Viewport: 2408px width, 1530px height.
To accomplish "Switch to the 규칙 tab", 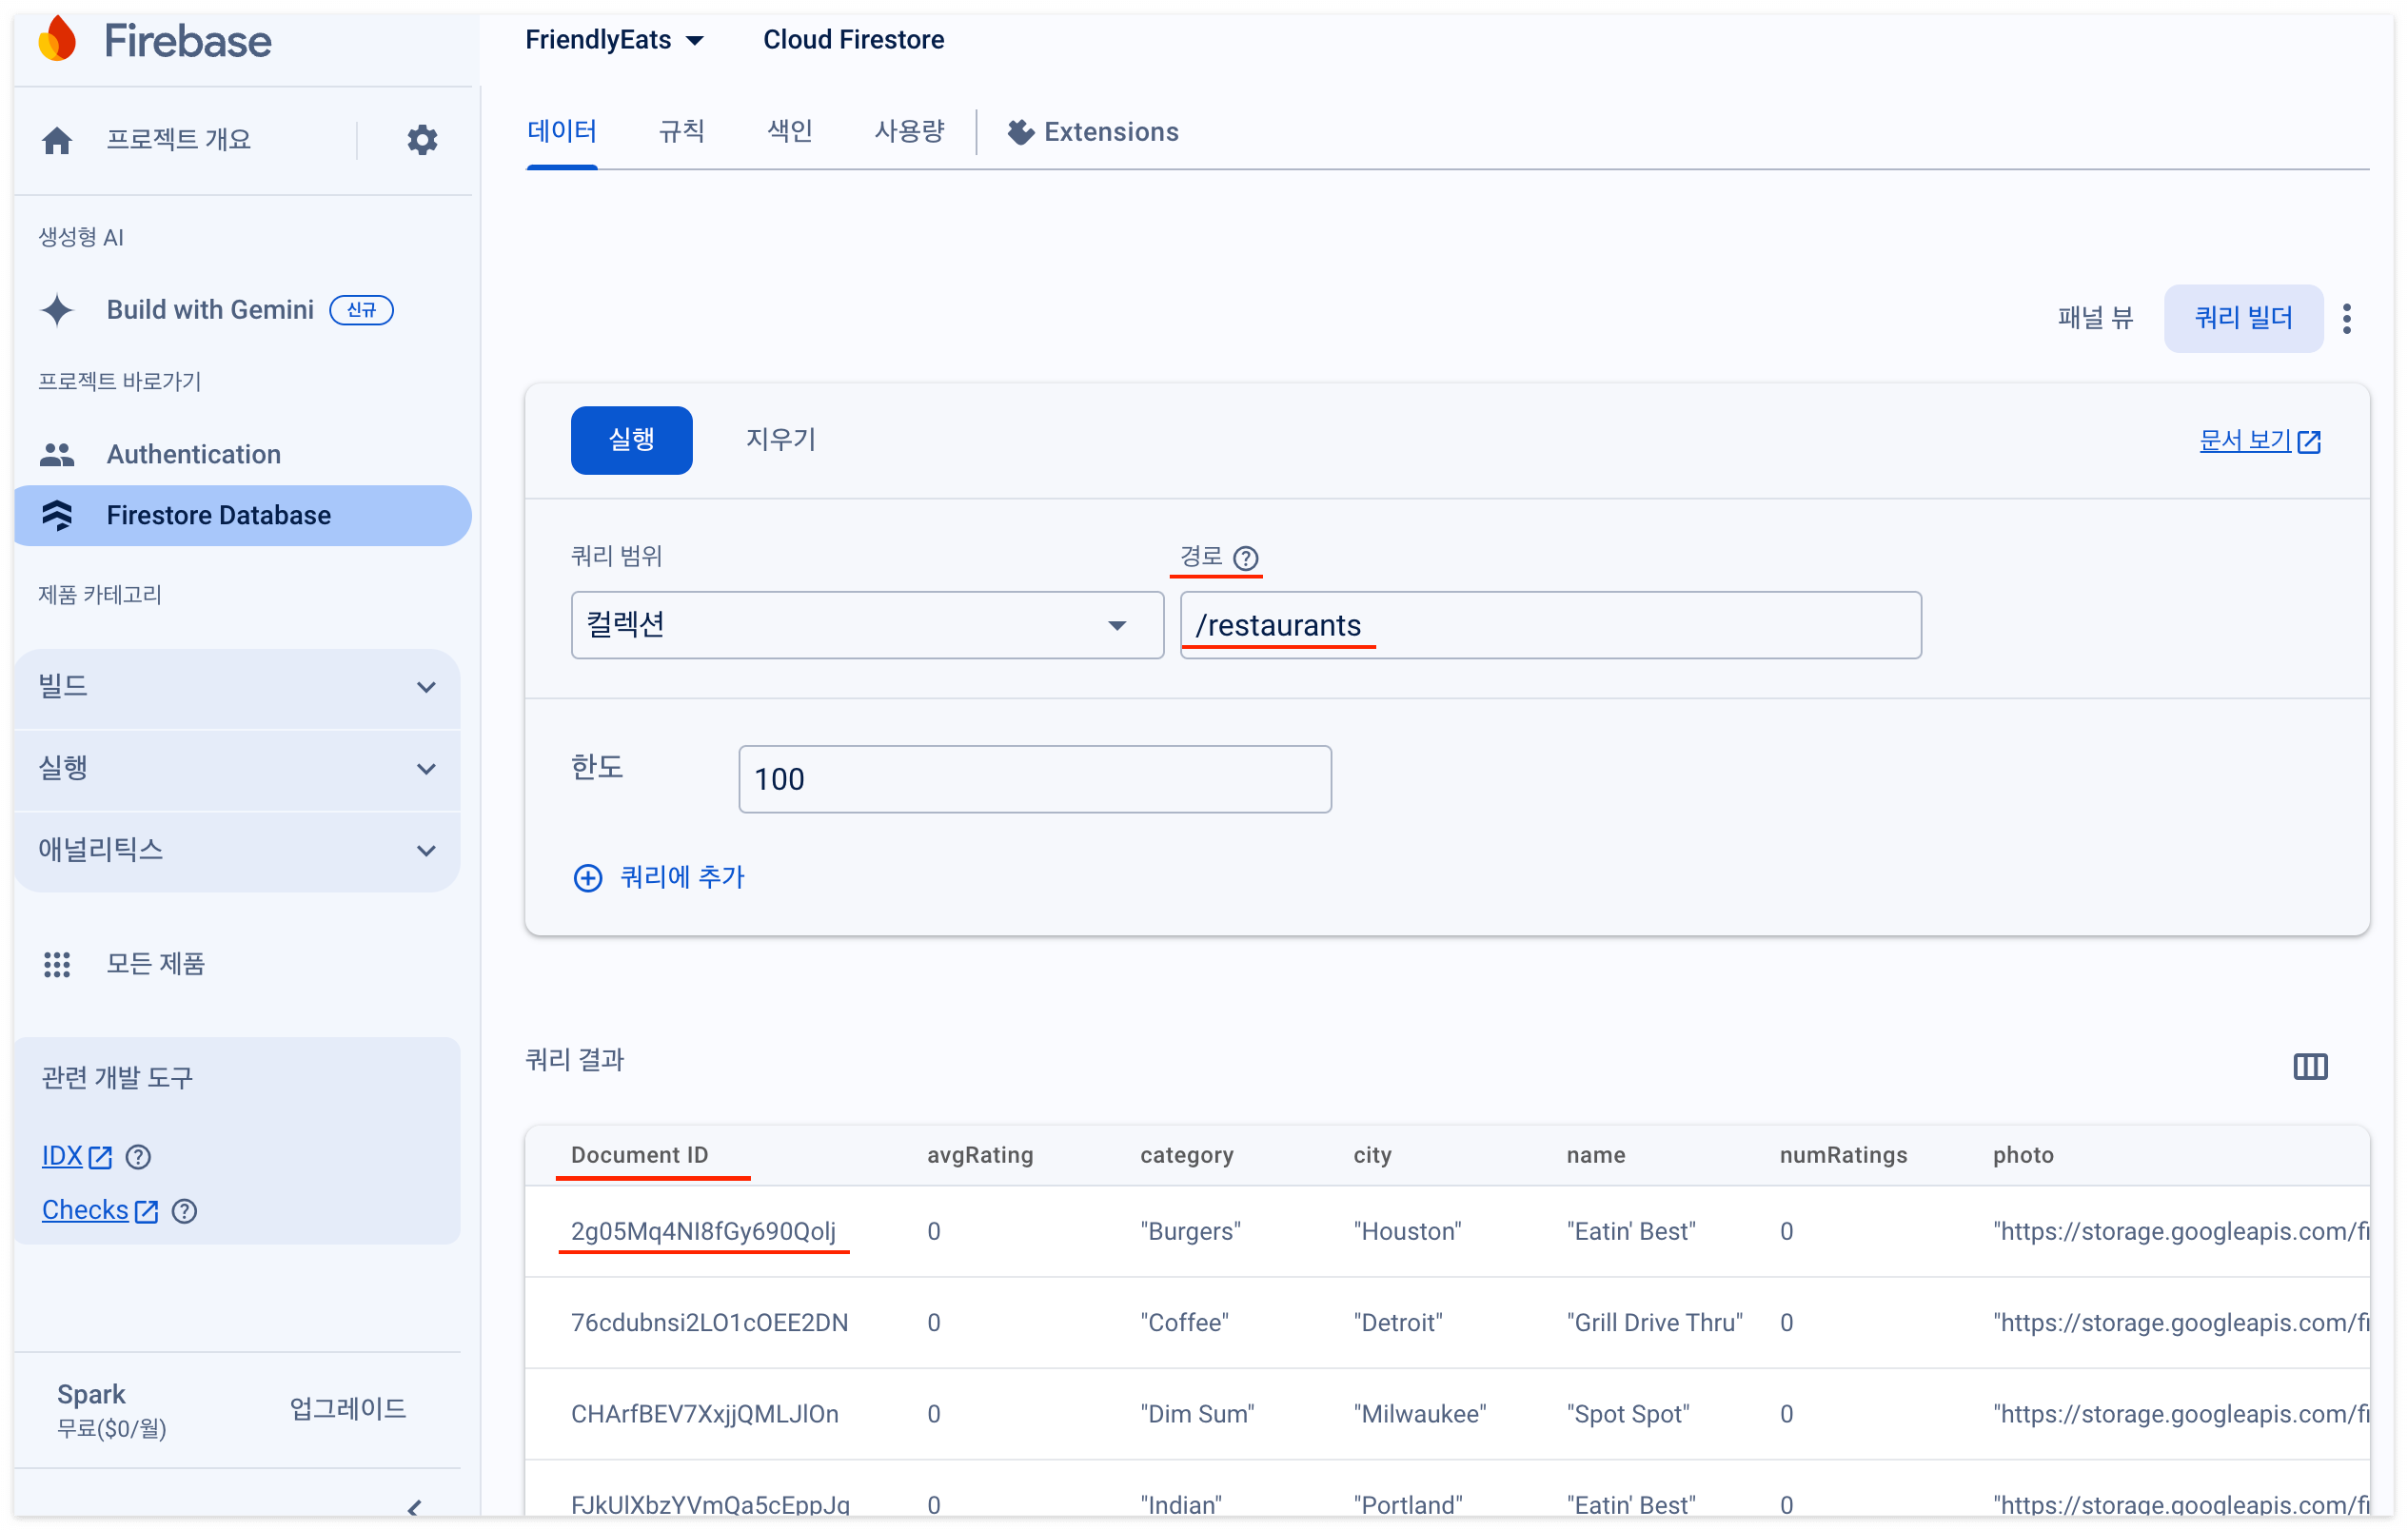I will (x=681, y=131).
